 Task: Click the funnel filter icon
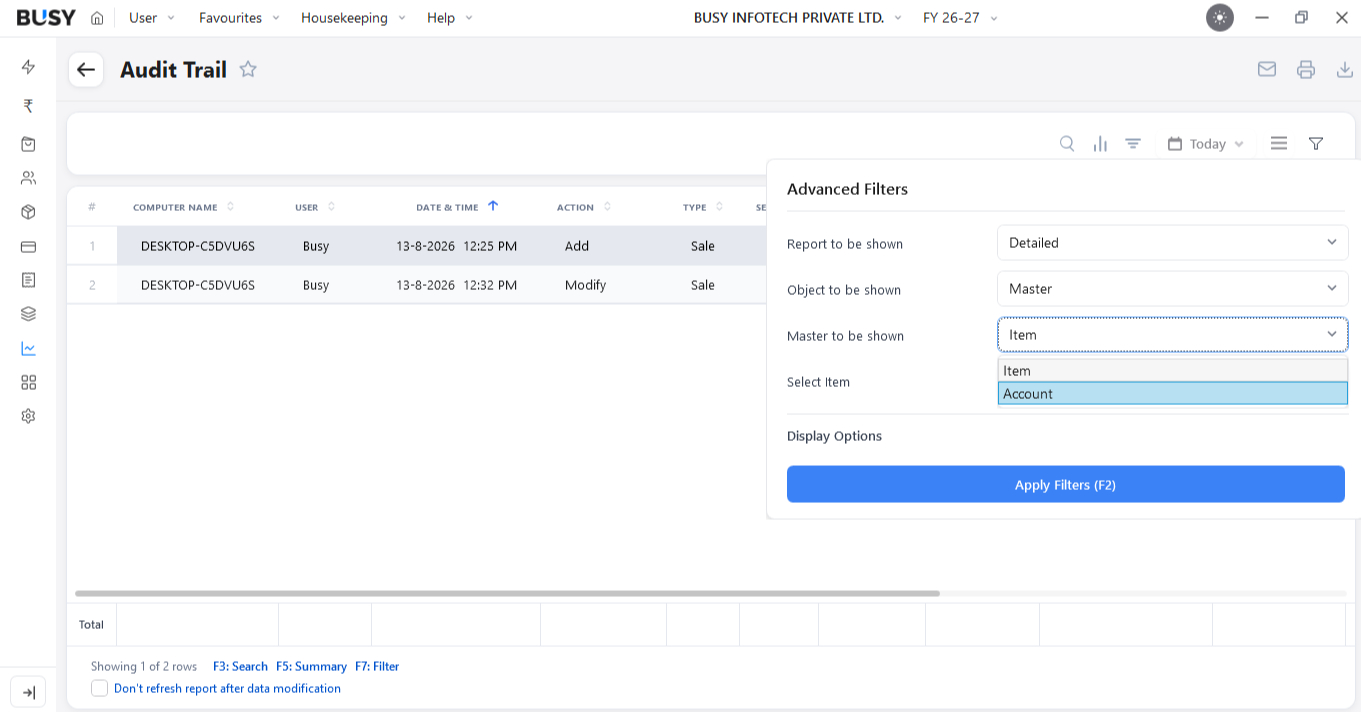(x=1316, y=144)
